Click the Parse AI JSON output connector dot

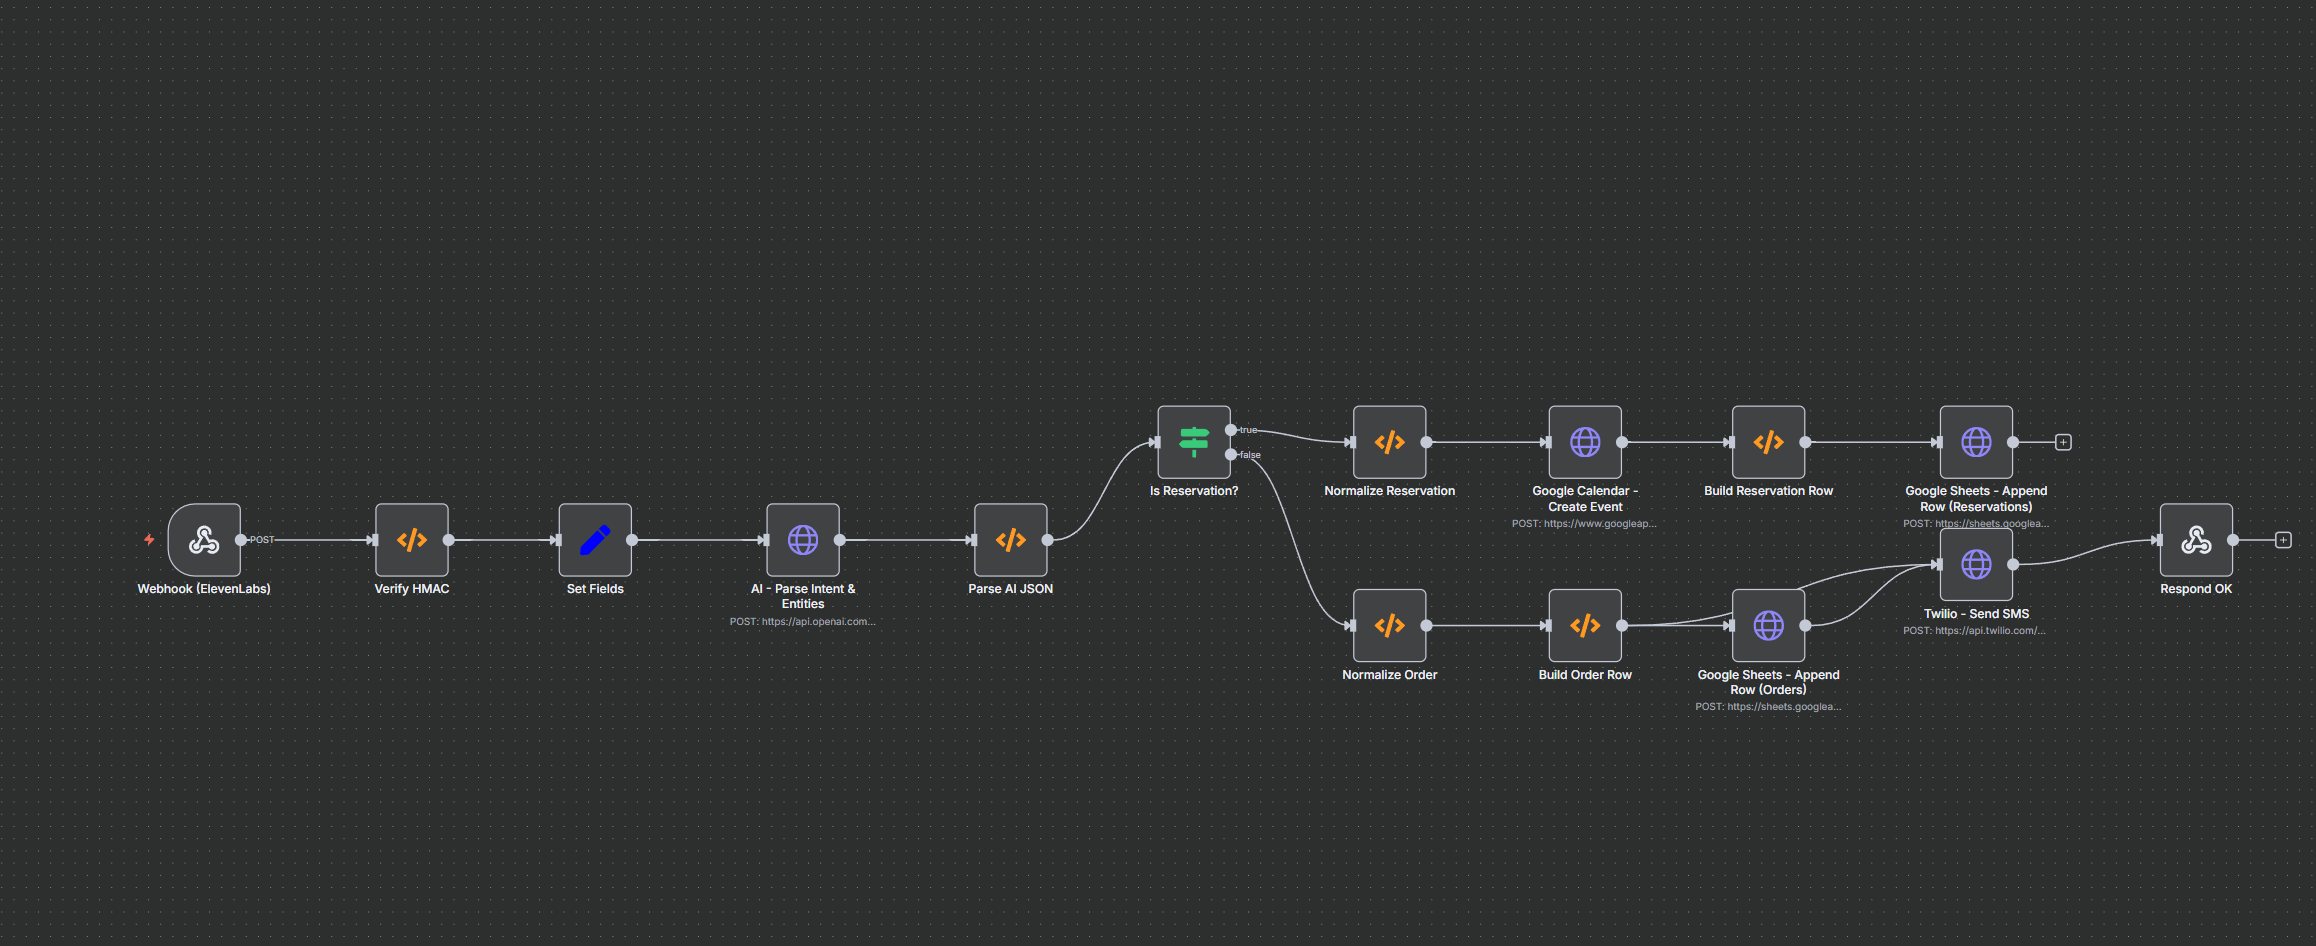point(1047,540)
